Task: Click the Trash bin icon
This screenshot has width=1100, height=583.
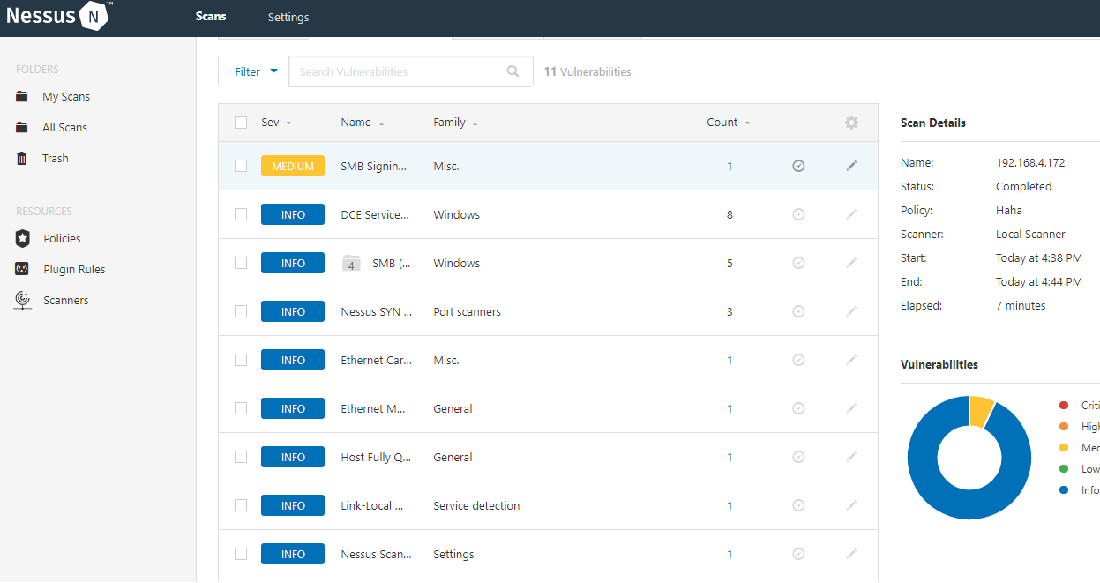Action: pos(22,159)
